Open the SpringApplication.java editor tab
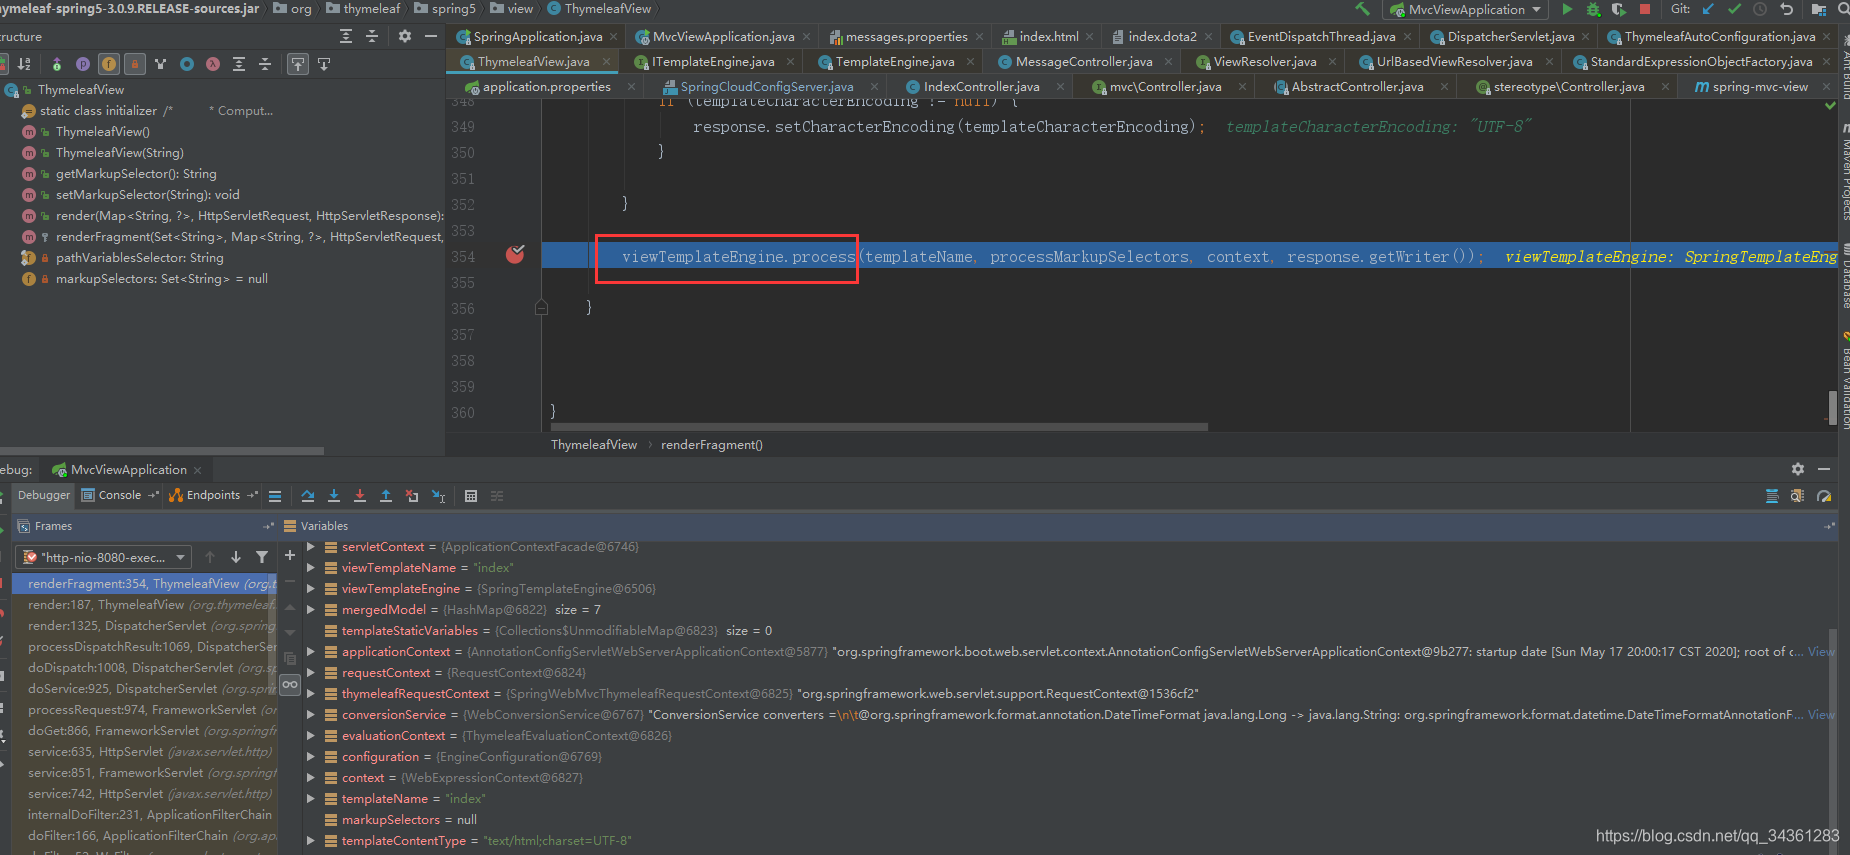Image resolution: width=1850 pixels, height=855 pixels. pyautogui.click(x=537, y=37)
